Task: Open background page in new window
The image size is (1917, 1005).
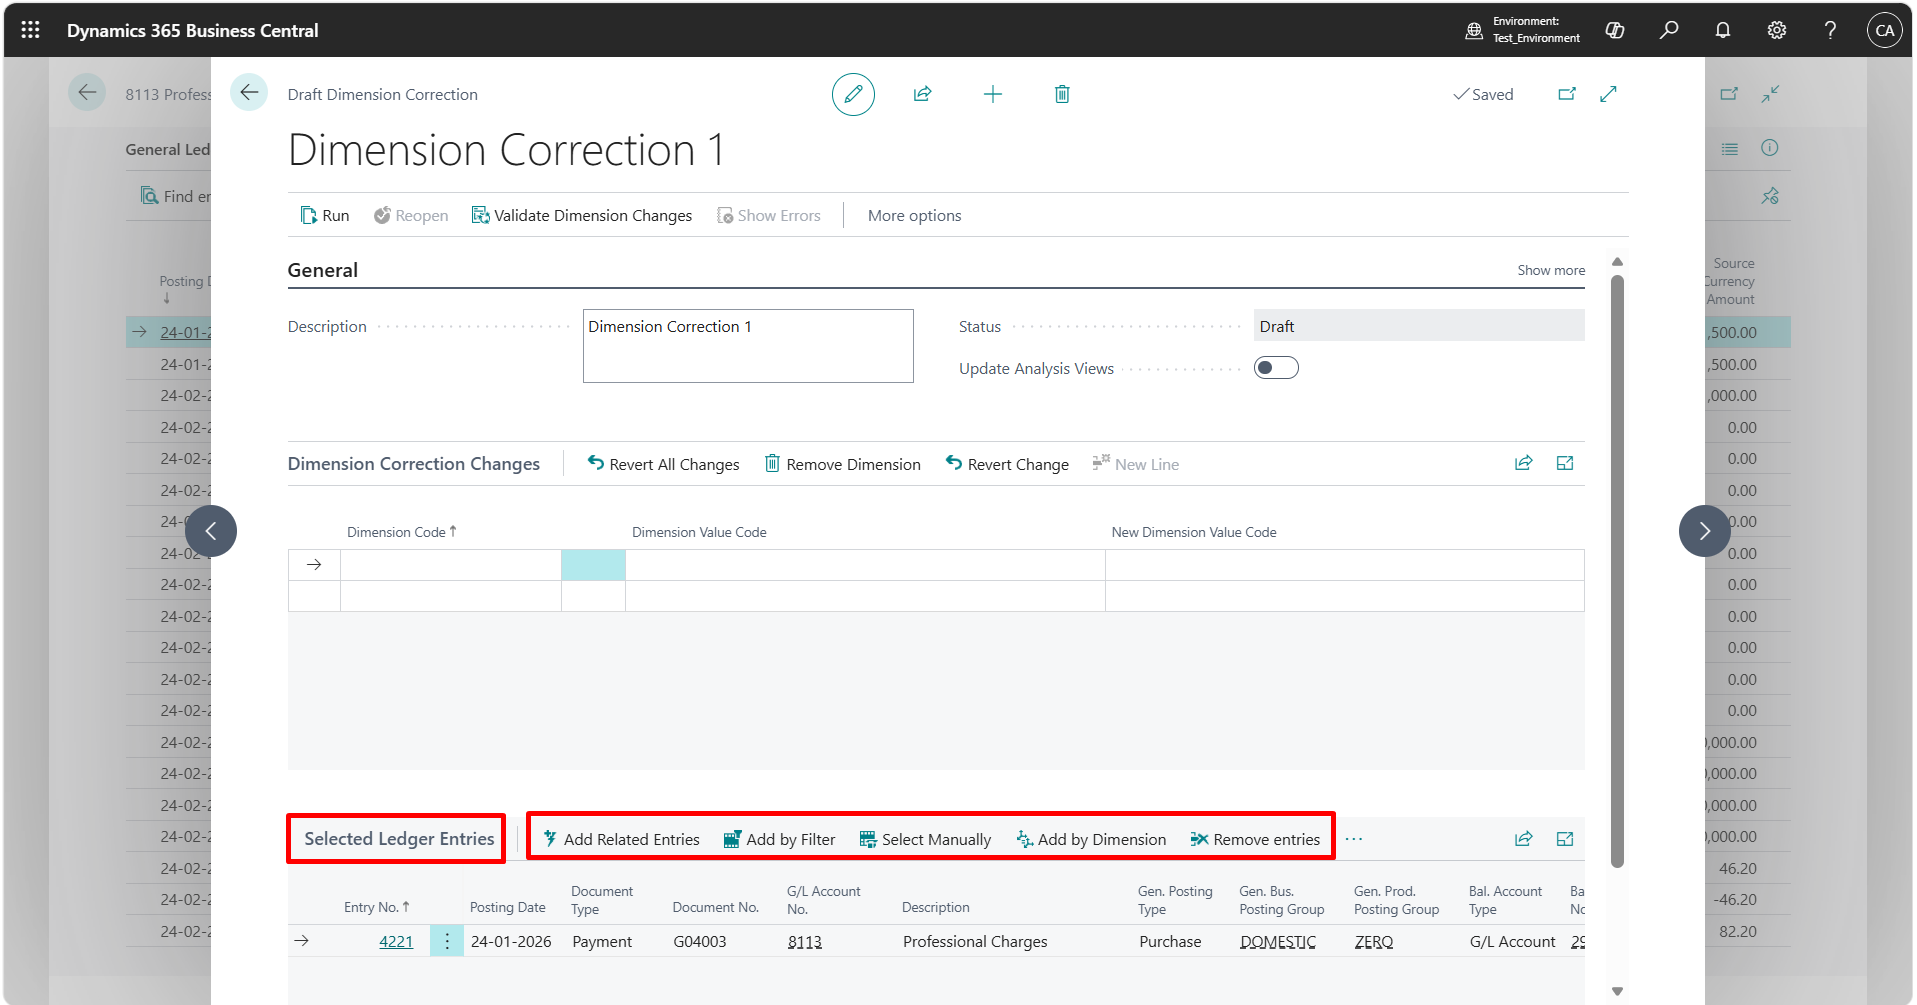Action: coord(1729,94)
